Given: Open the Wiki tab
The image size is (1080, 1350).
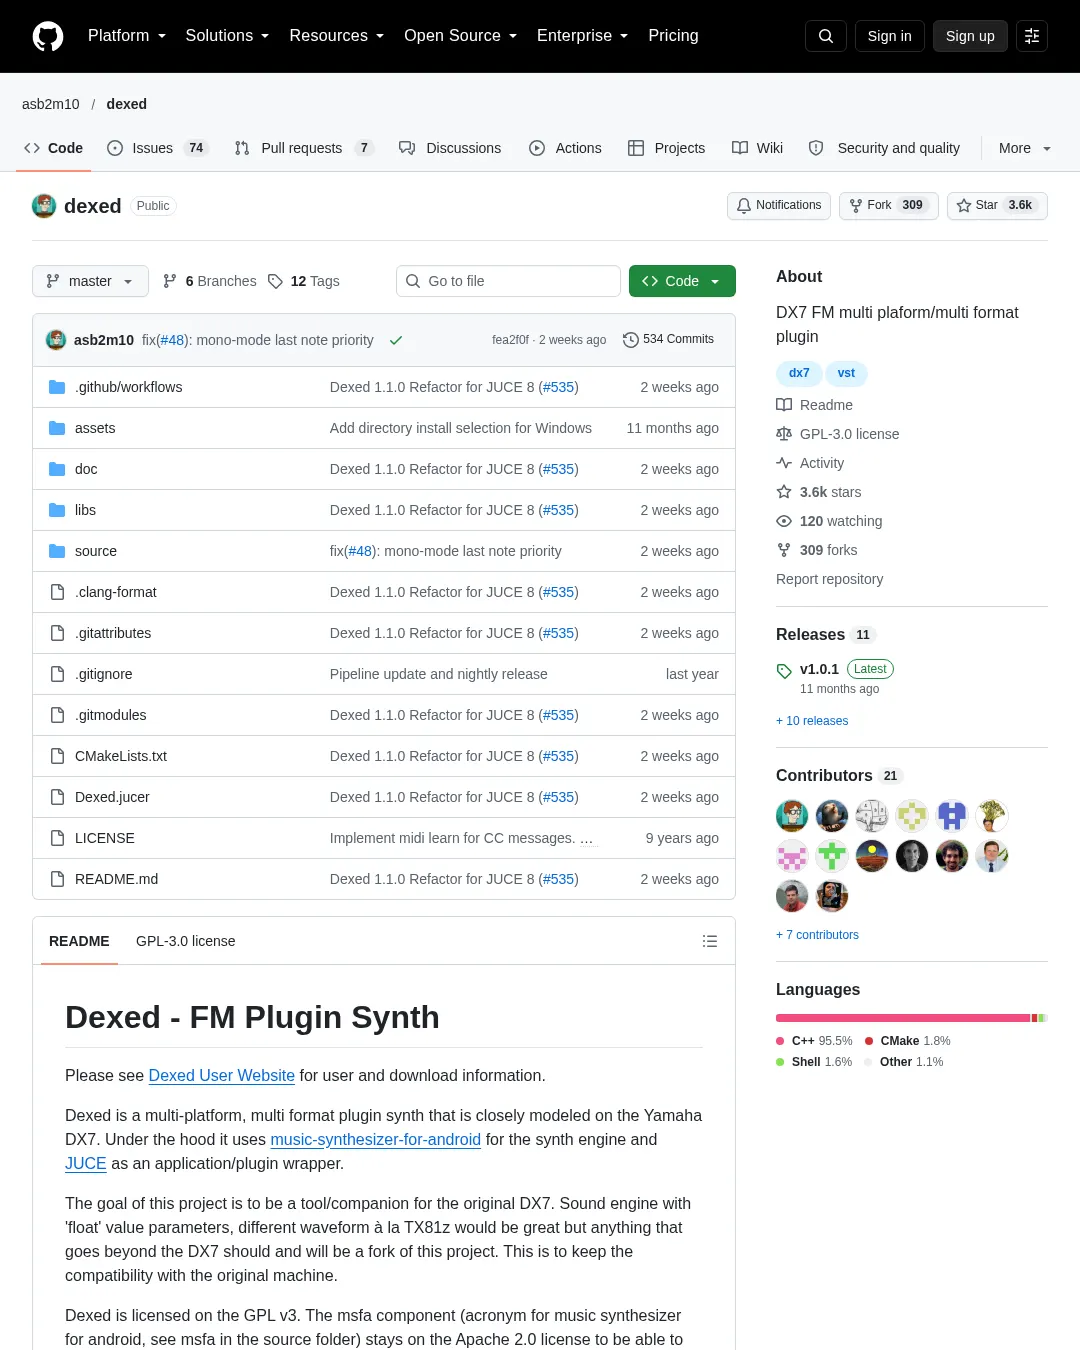Looking at the screenshot, I should 757,148.
